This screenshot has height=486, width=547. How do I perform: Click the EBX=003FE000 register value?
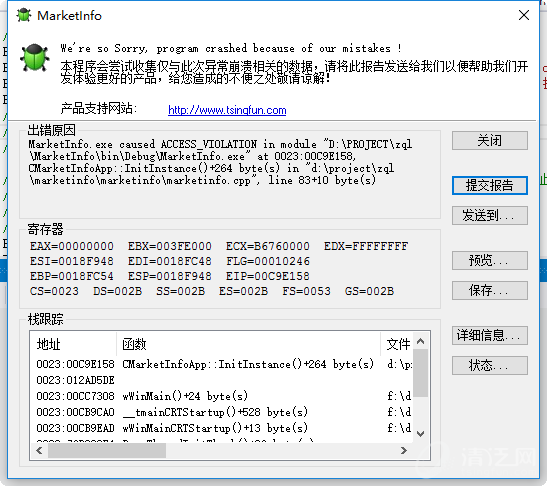pos(170,246)
